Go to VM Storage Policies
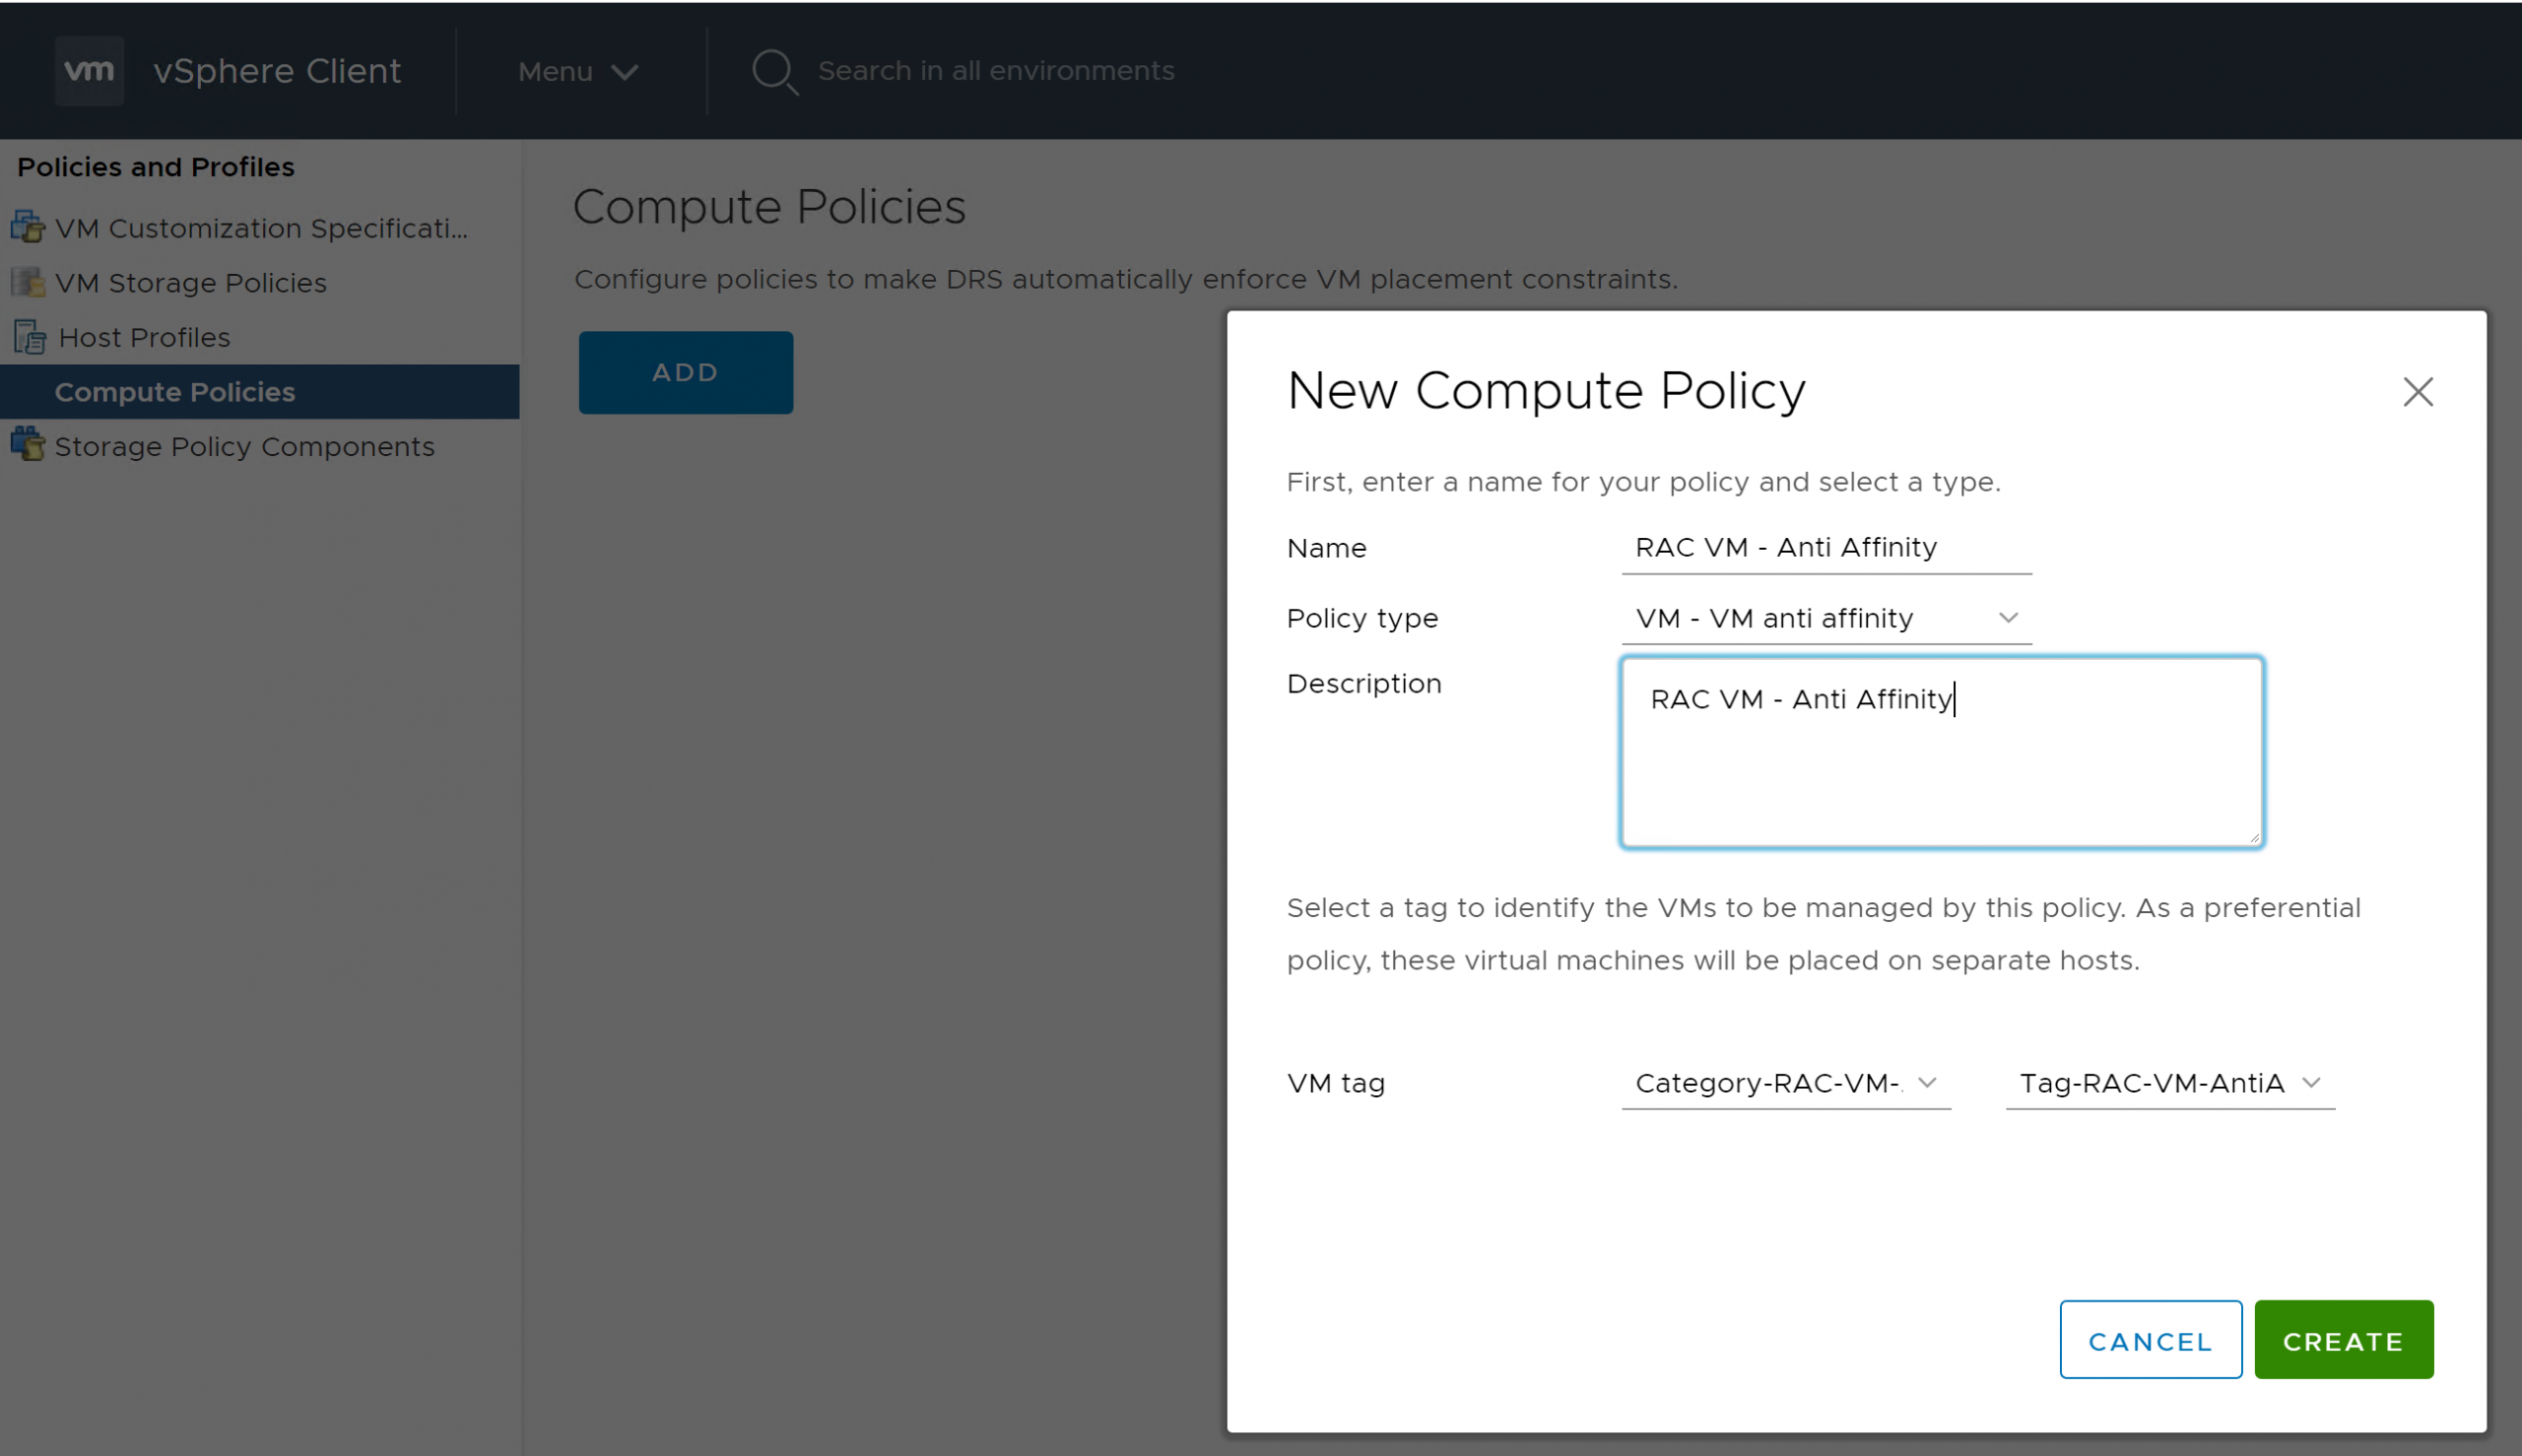The height and width of the screenshot is (1456, 2522). pyautogui.click(x=191, y=283)
